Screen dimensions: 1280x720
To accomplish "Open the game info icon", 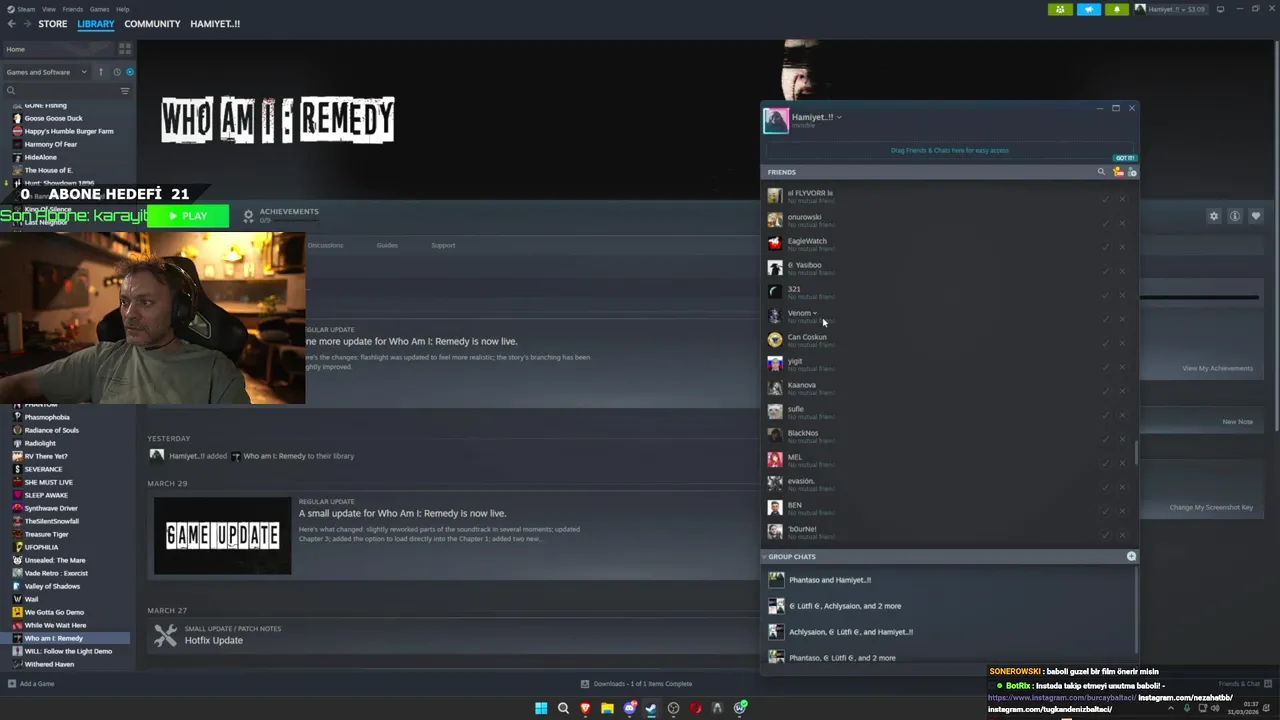I will [x=1235, y=216].
